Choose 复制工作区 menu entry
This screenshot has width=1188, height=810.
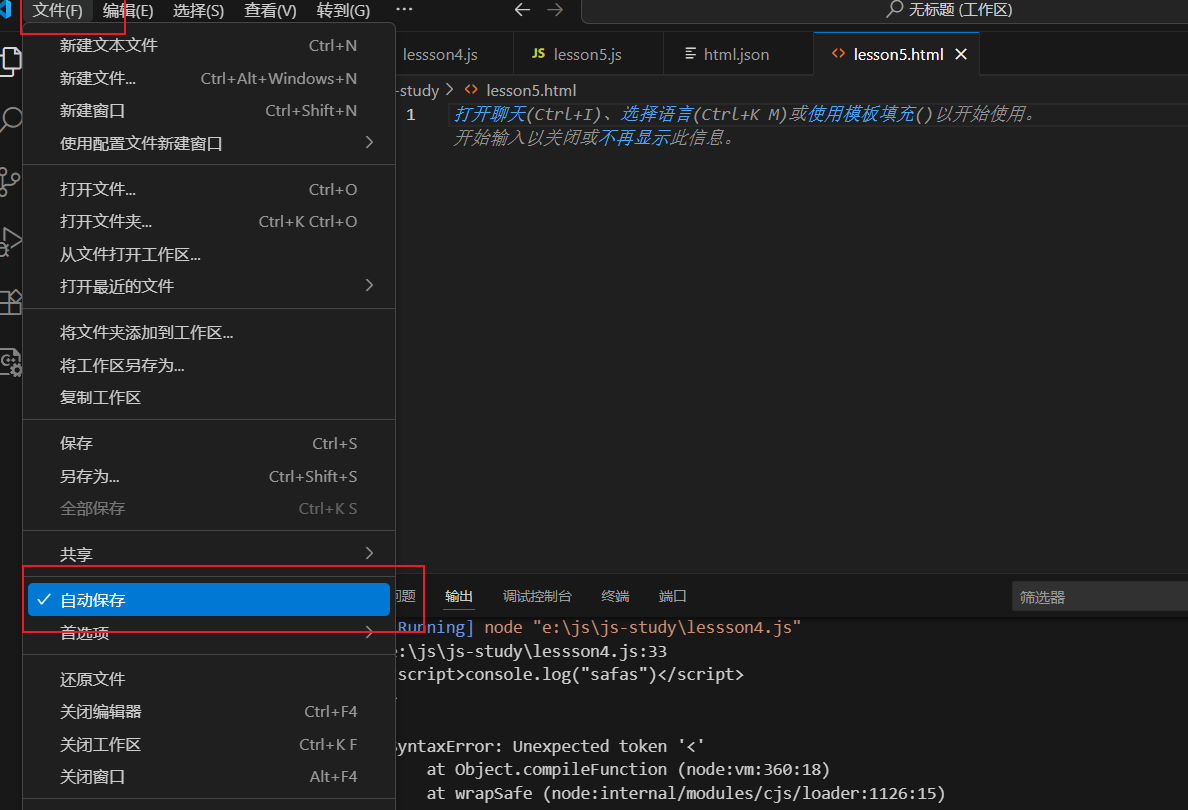[209, 398]
